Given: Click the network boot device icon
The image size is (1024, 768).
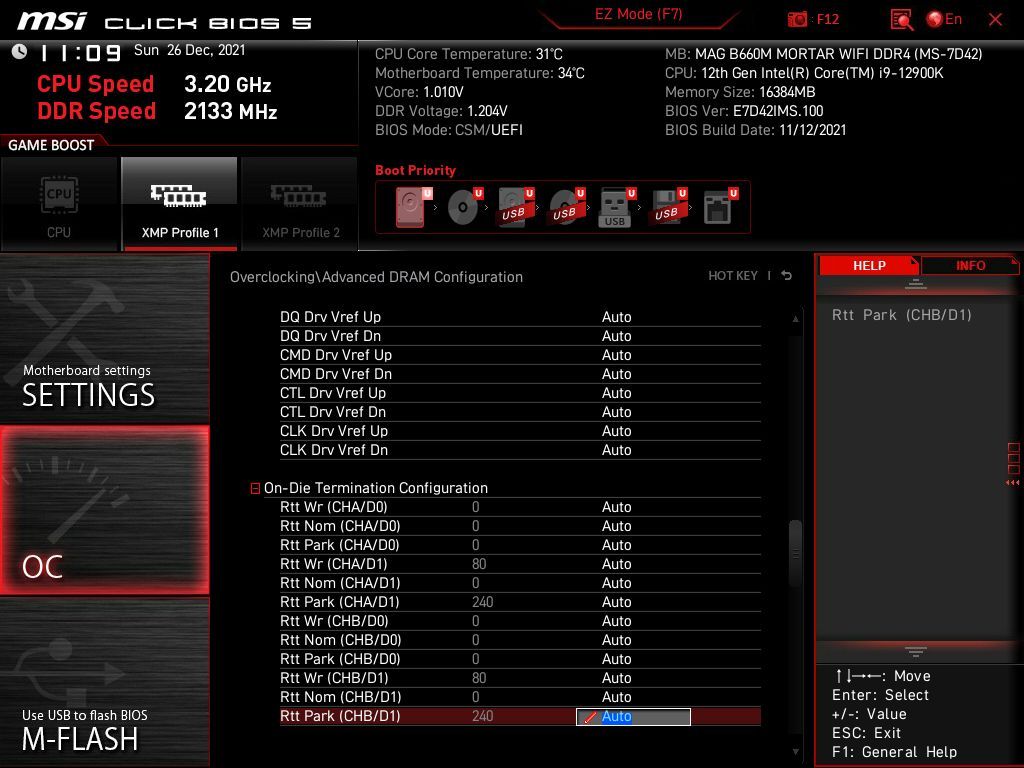Looking at the screenshot, I should [x=717, y=207].
